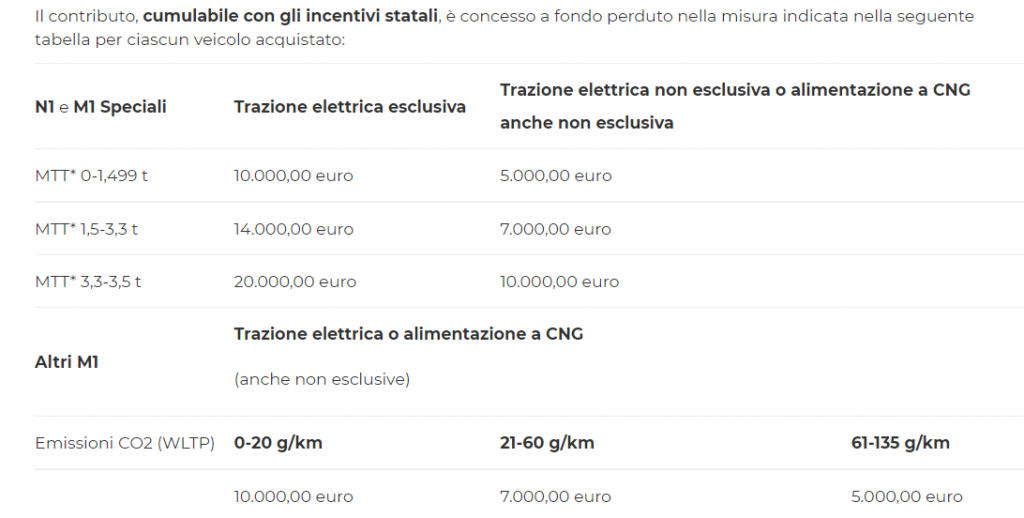Click the 5.000,00 euro cell under 61-135 g/km
This screenshot has width=1024, height=518.
[x=907, y=497]
